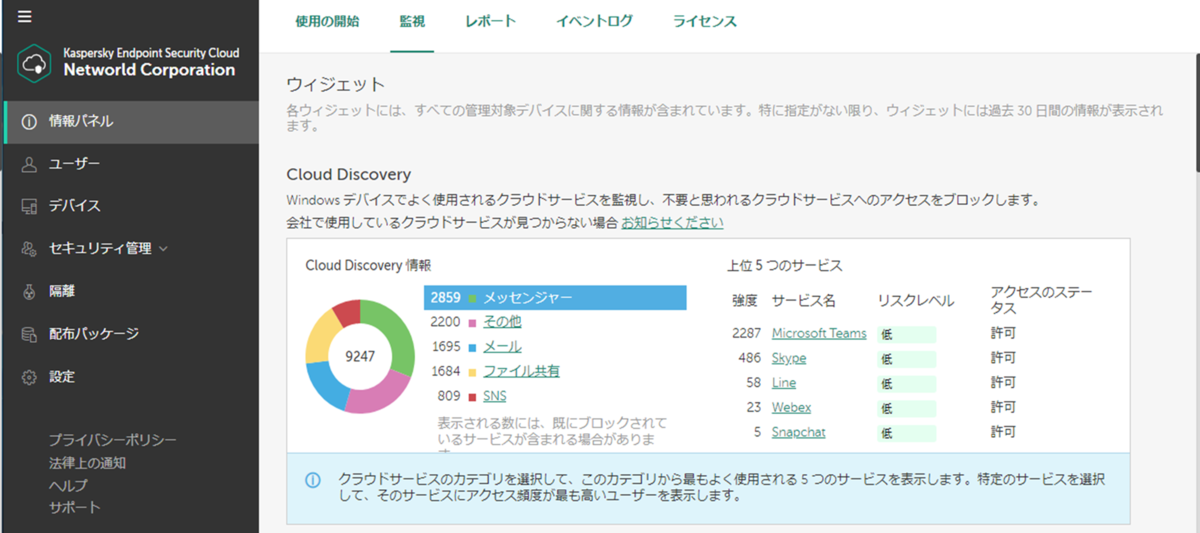This screenshot has width=1200, height=533.
Task: Open the Line service link
Action: tap(783, 383)
